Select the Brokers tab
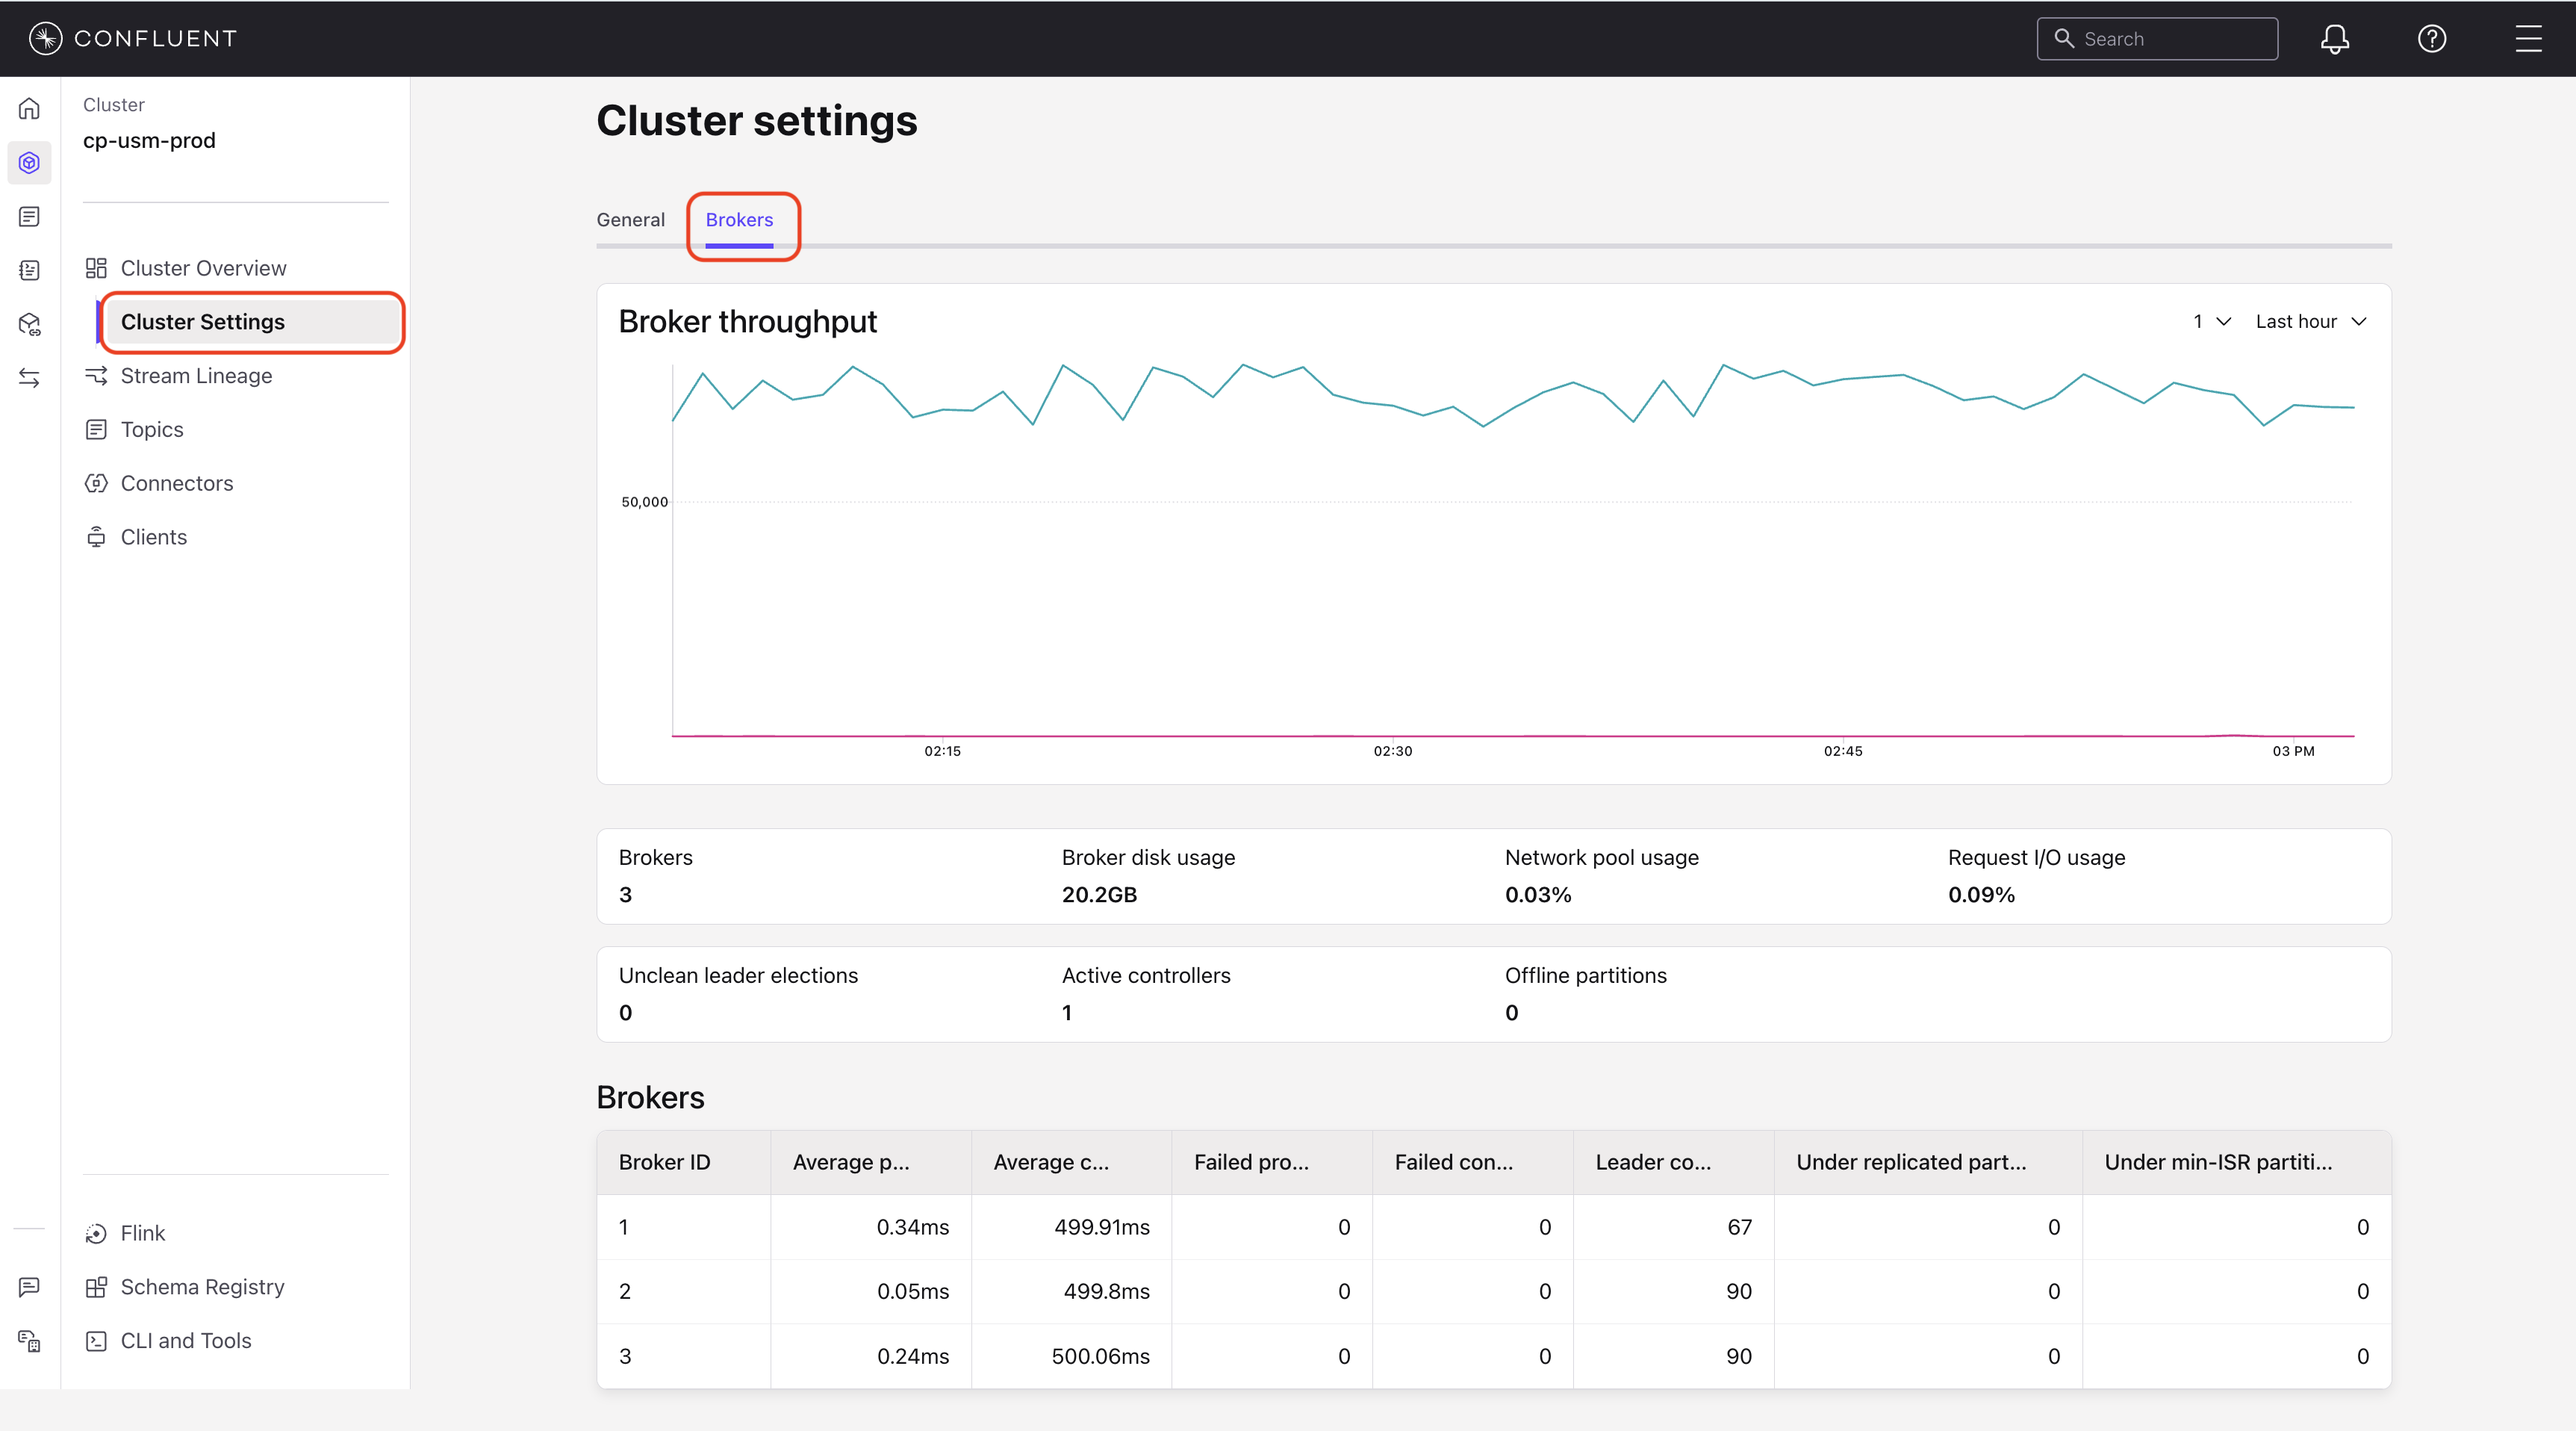The image size is (2576, 1431). coord(739,220)
